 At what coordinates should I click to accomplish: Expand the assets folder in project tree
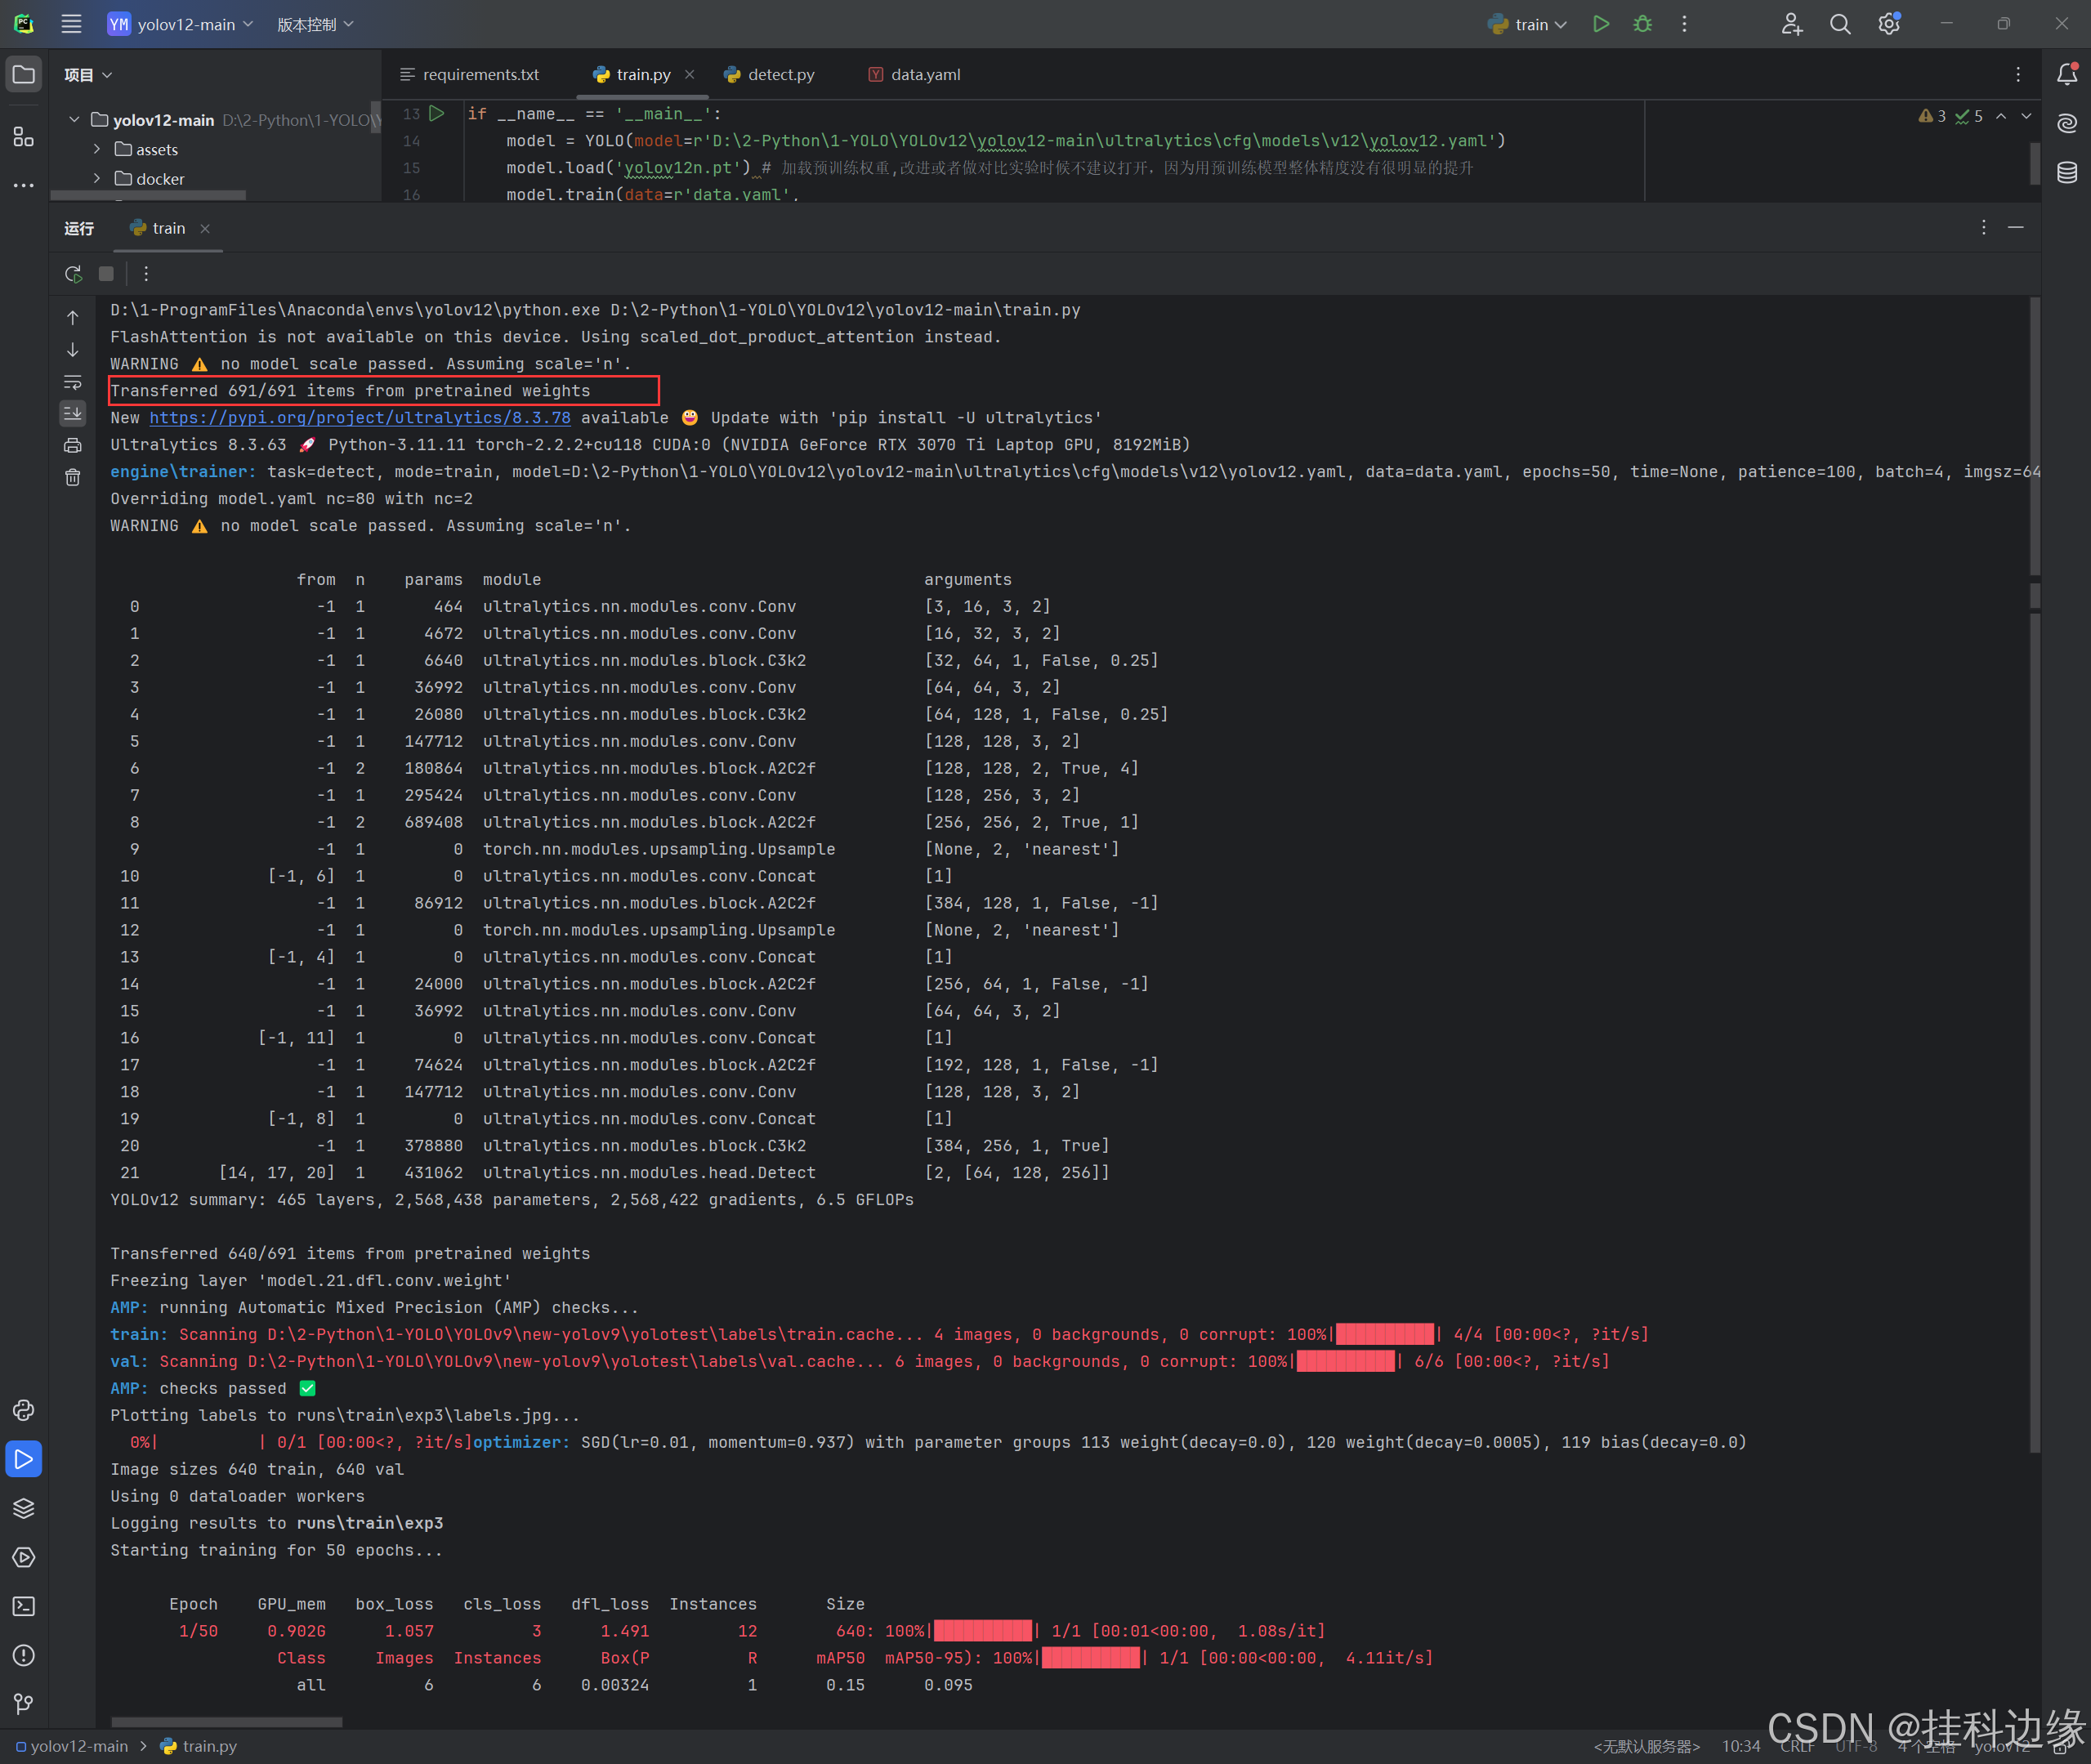click(97, 149)
